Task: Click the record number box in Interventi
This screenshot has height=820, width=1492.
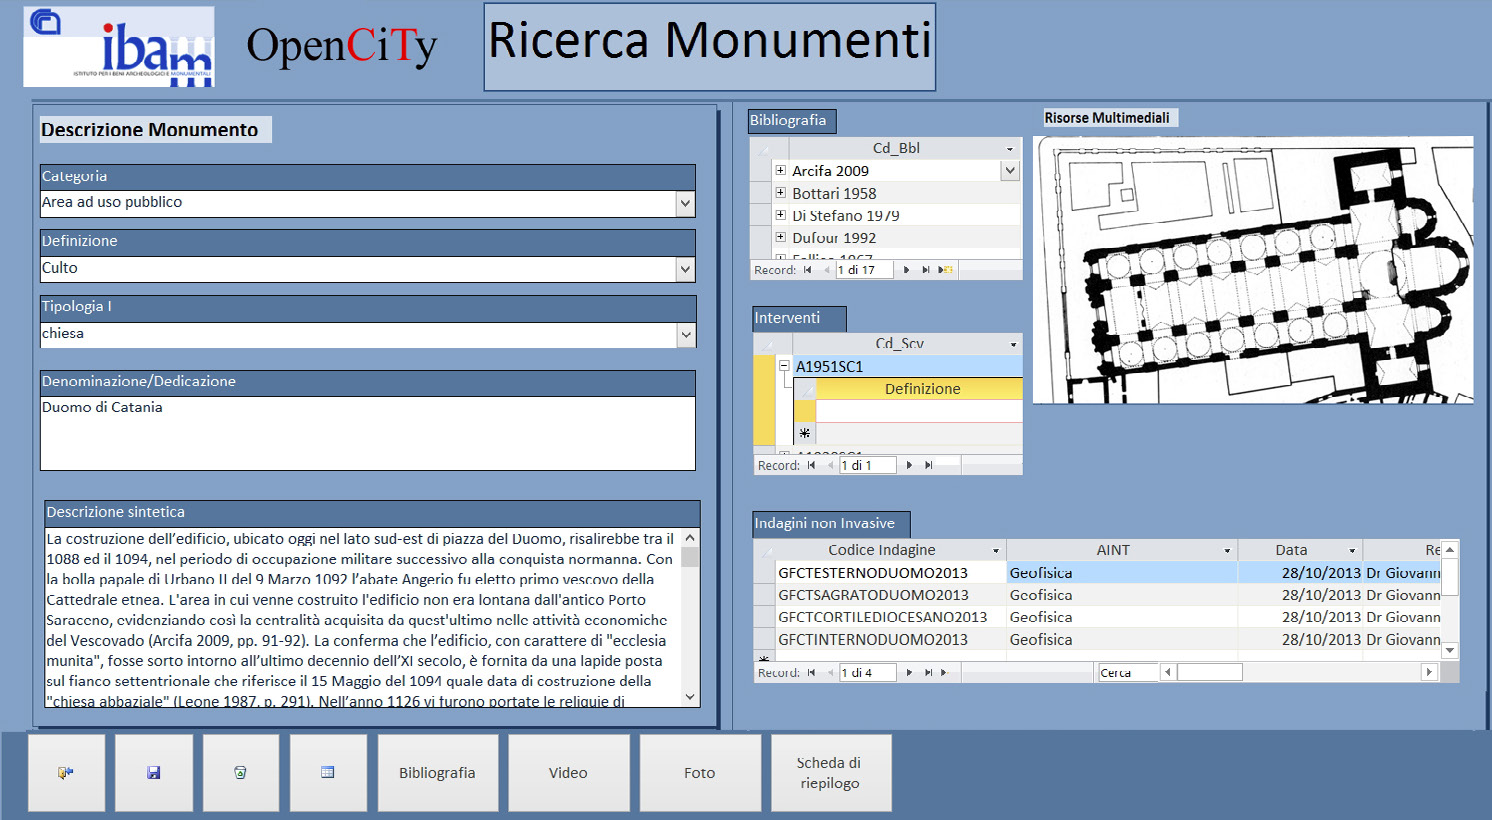Action: [868, 465]
